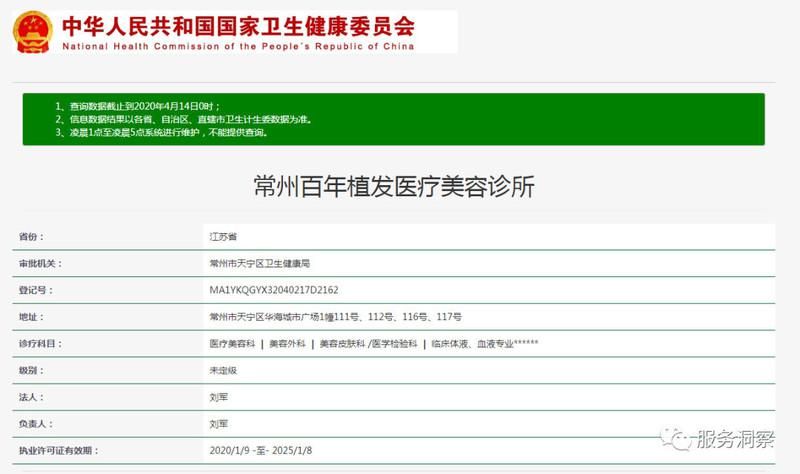Image resolution: width=800 pixels, height=474 pixels.
Task: Click the 服务洞察 watermark text
Action: point(734,440)
